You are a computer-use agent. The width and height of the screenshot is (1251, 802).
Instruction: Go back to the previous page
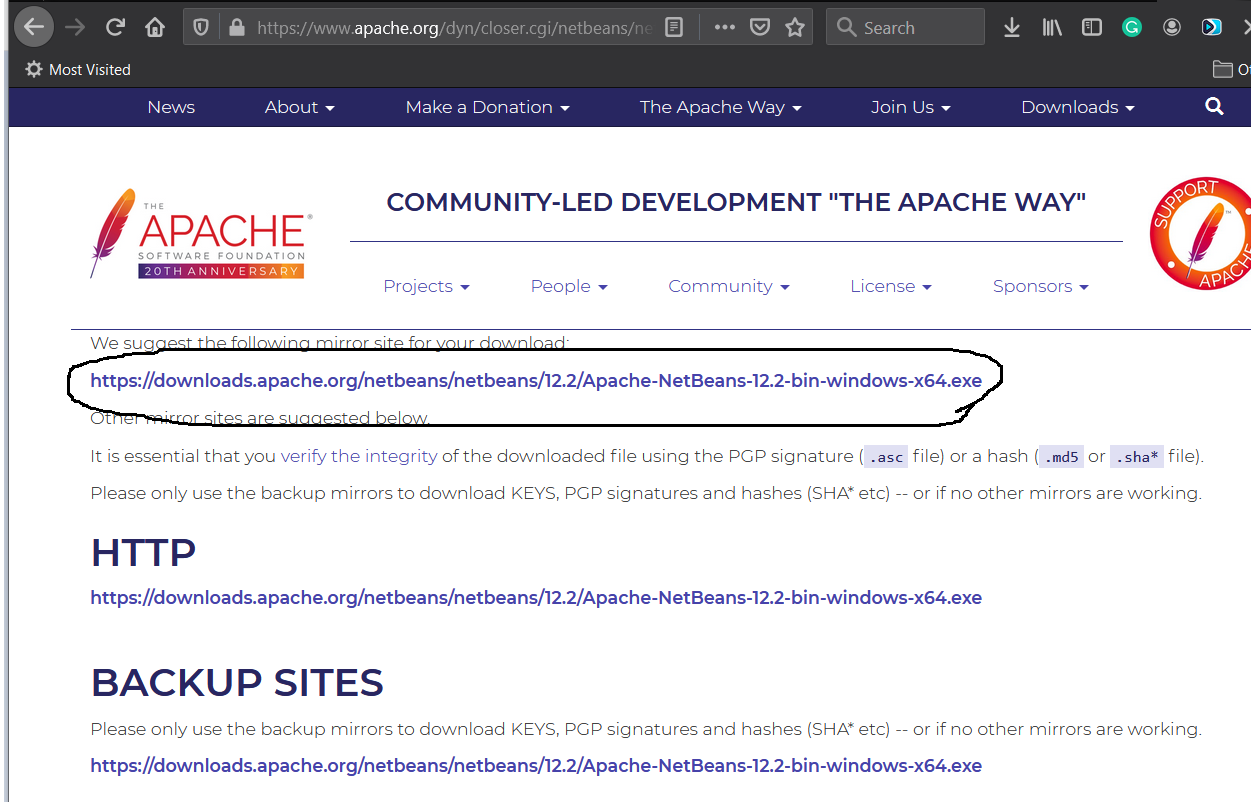(34, 27)
